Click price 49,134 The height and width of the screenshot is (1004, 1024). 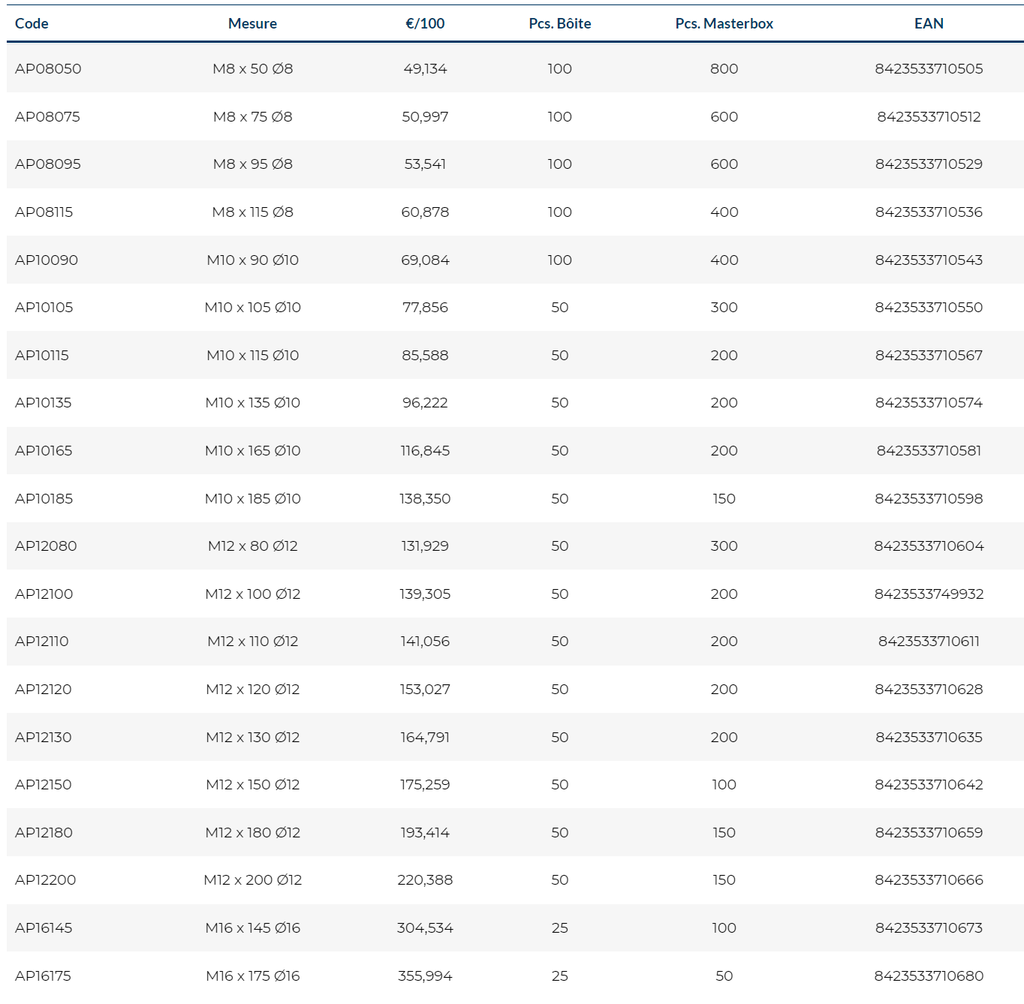[x=425, y=69]
